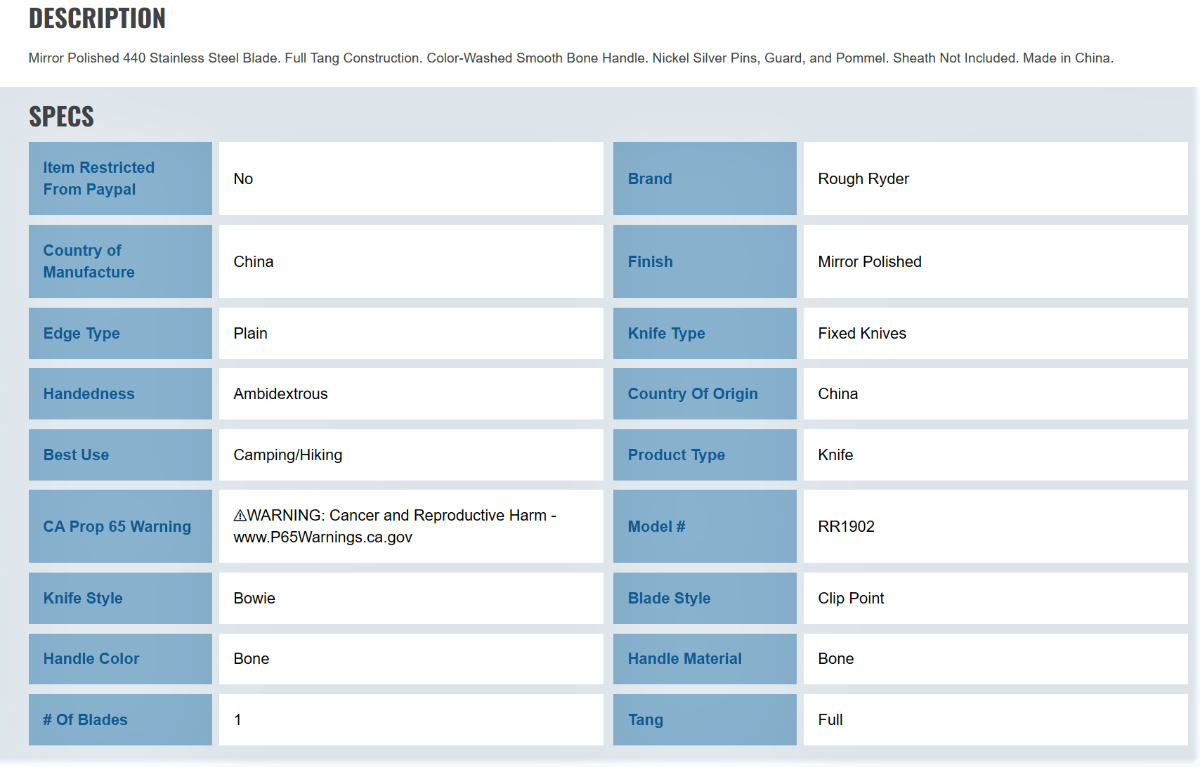Click the 'Ambidextrous' value
Viewport: 1200px width, 770px height.
pos(281,394)
